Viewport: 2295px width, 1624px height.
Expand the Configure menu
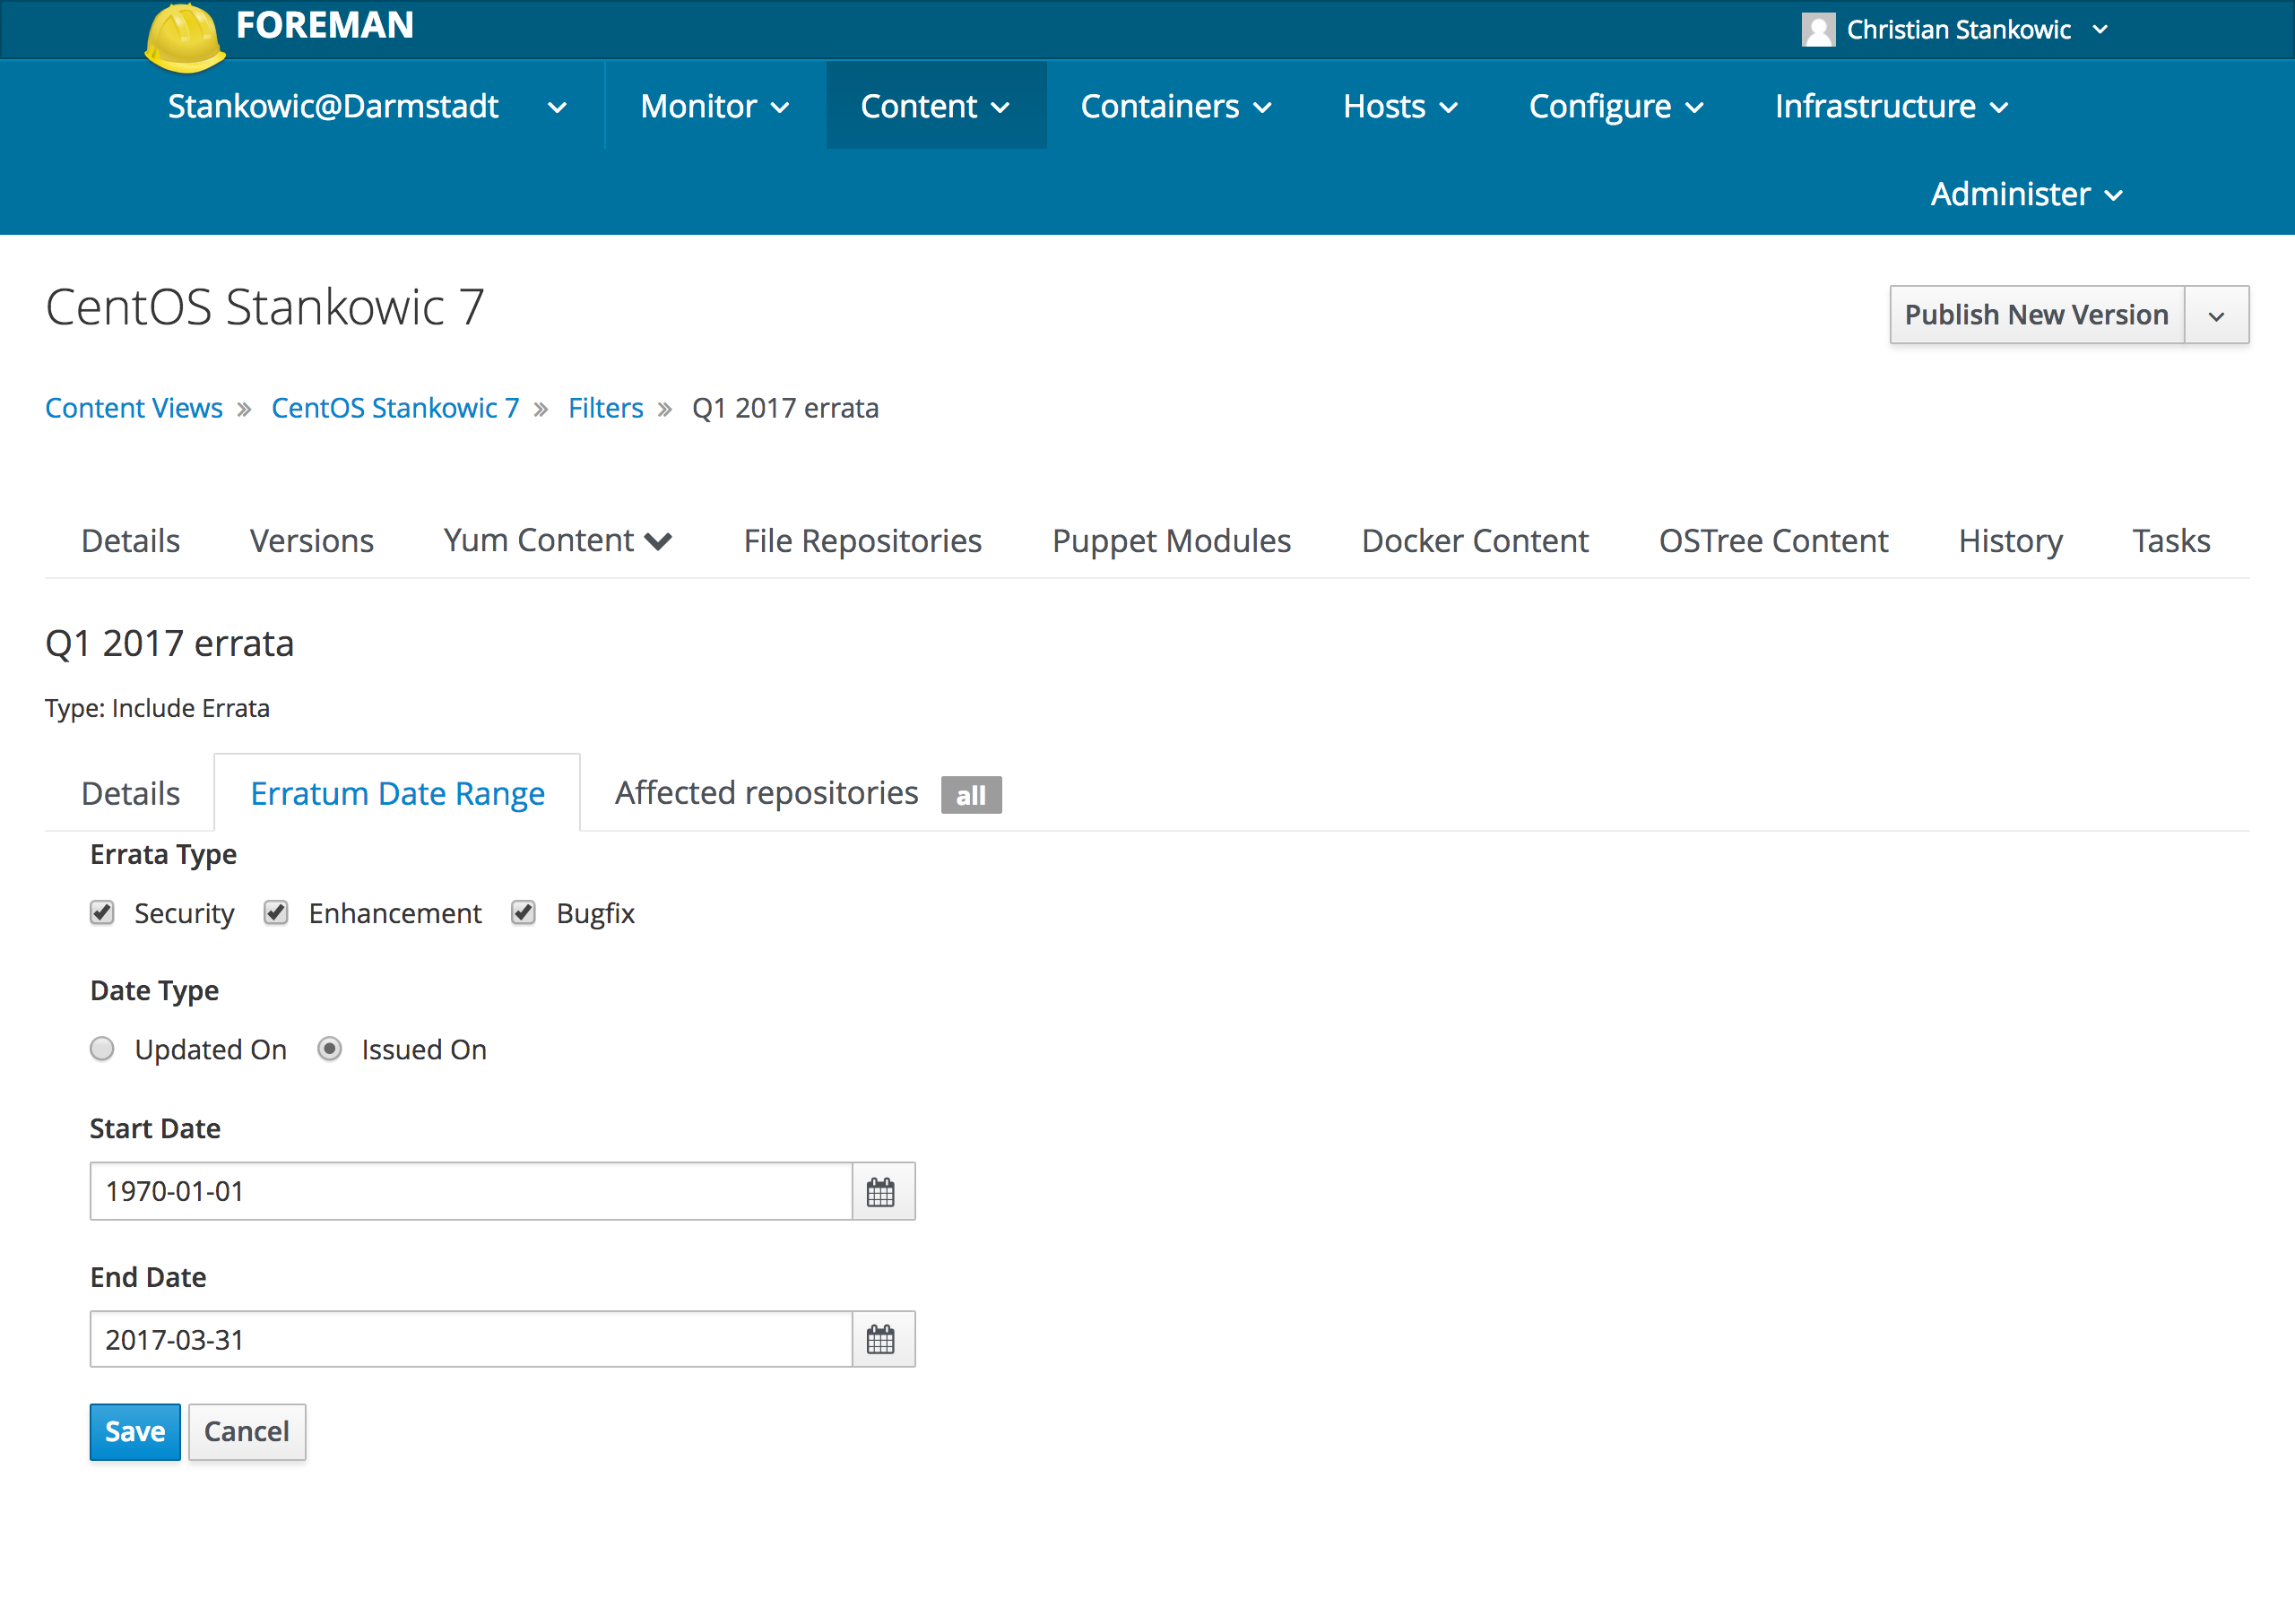pyautogui.click(x=1616, y=106)
